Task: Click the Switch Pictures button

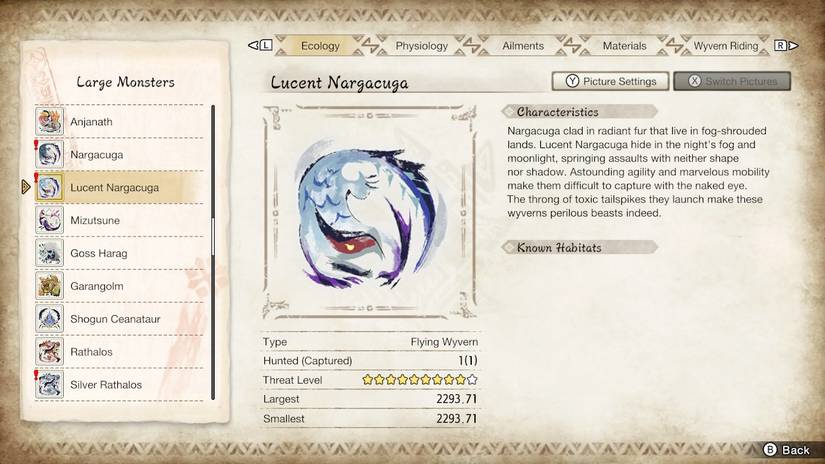Action: tap(732, 81)
